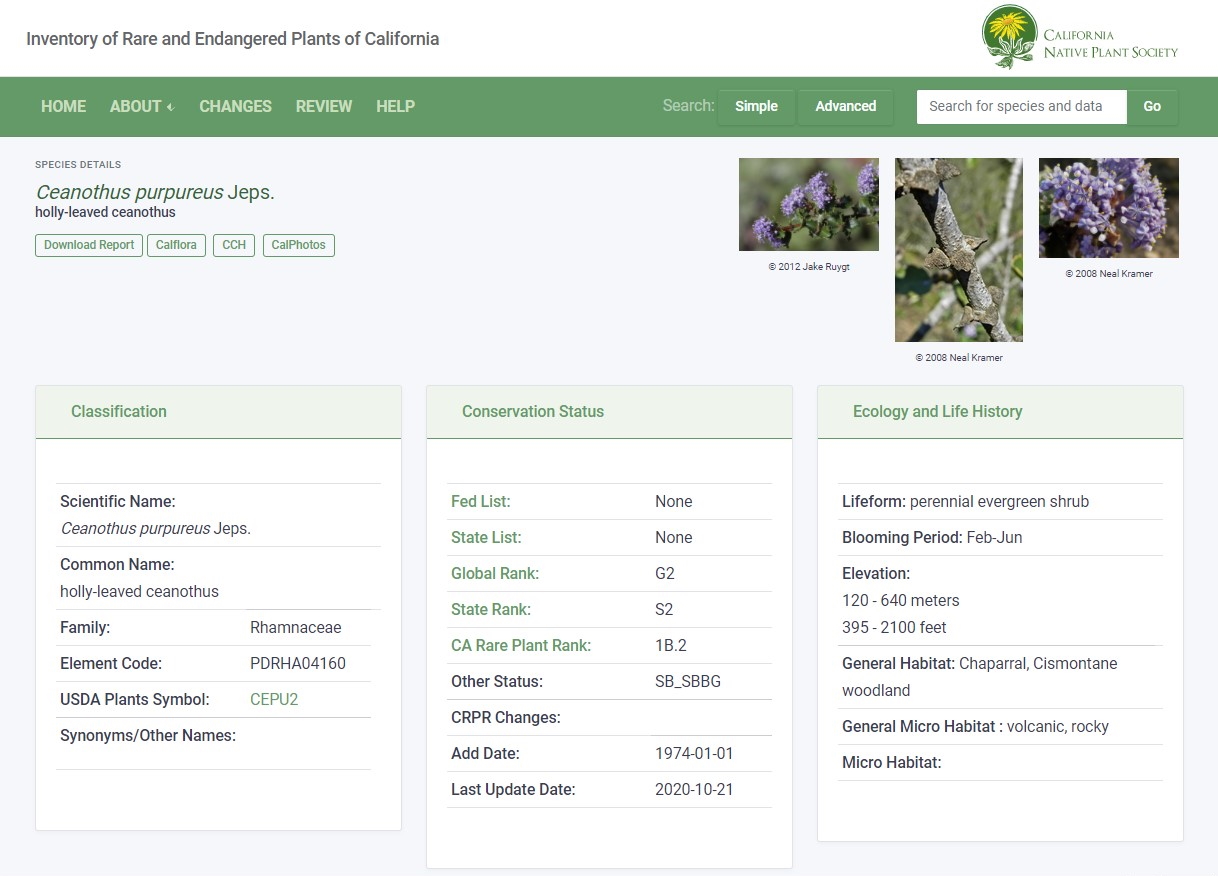Go to the REVIEW section
Screen dimensions: 1218x876
click(x=323, y=106)
